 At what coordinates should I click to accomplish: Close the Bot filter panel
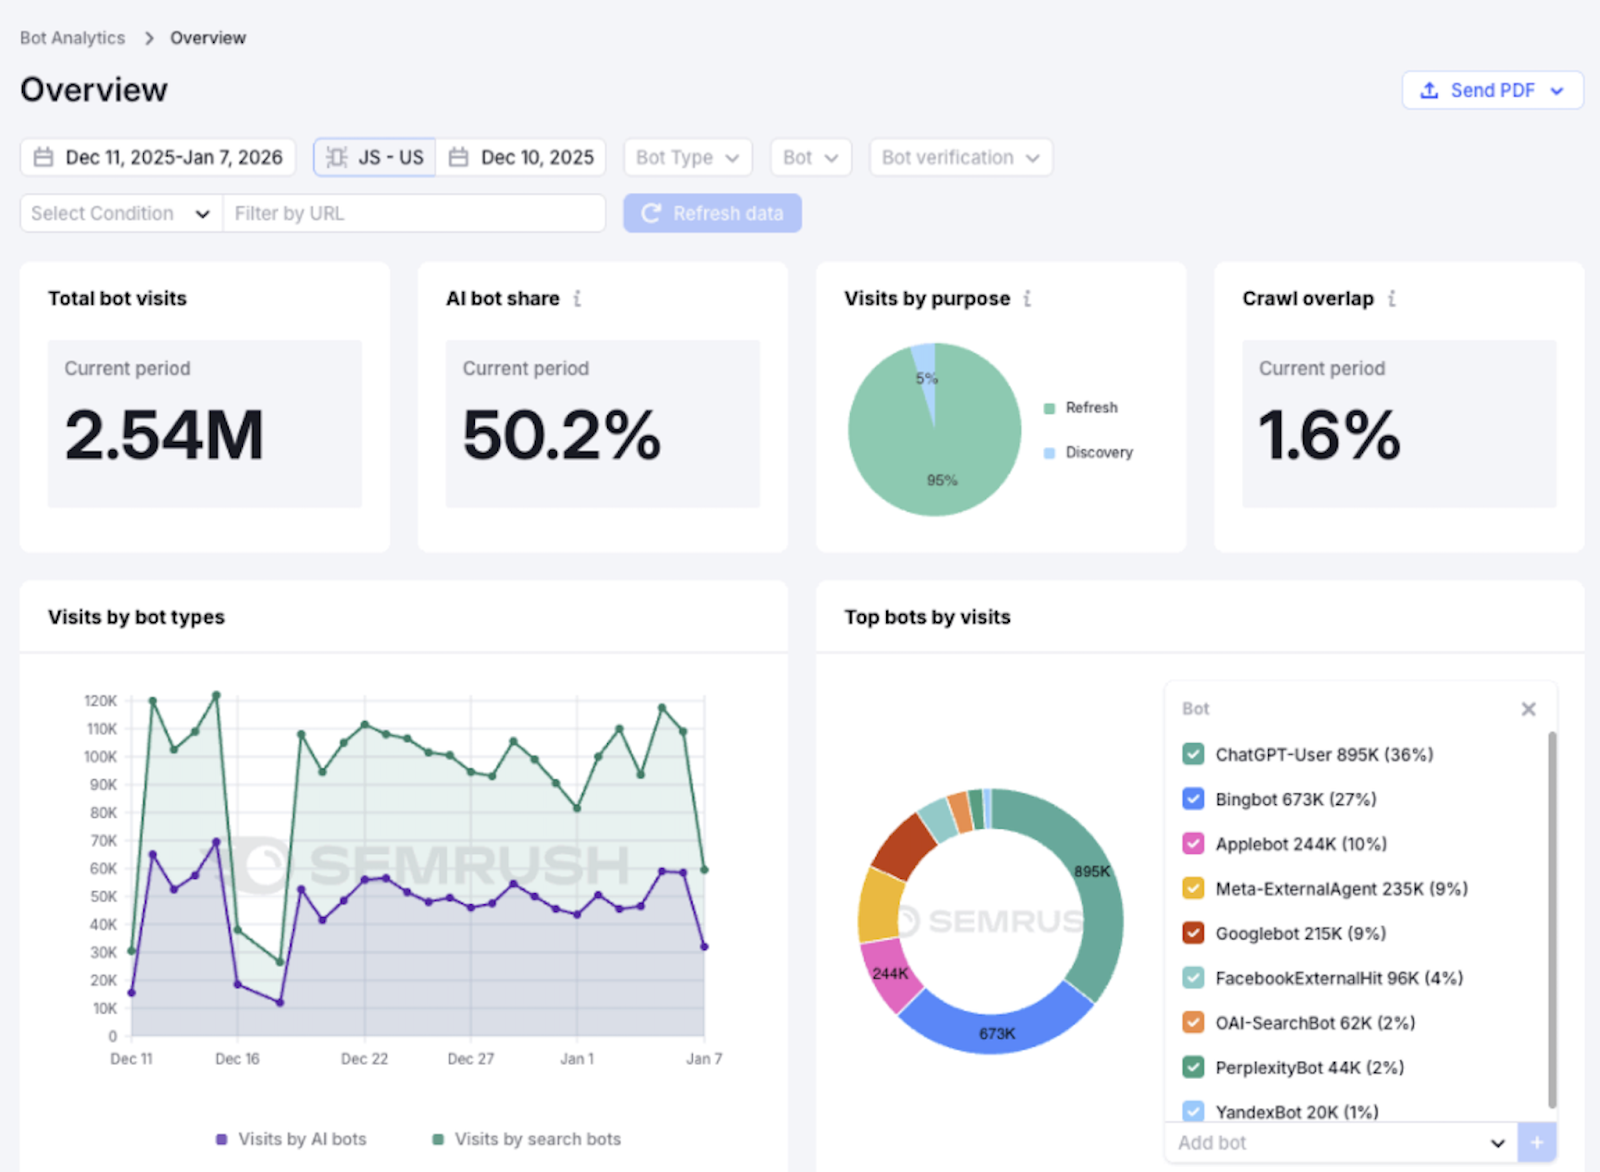point(1528,708)
